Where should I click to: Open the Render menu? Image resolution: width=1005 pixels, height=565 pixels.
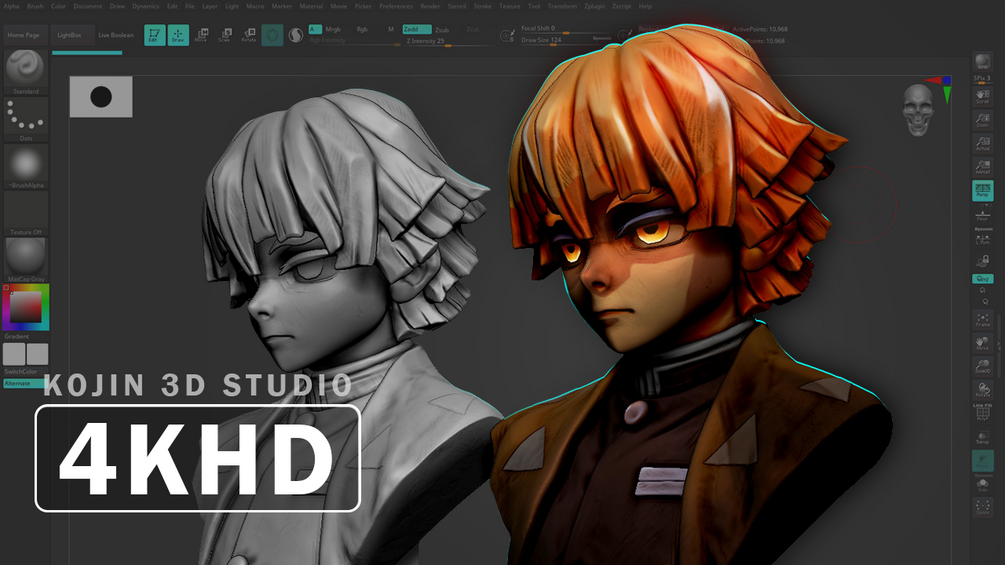tap(430, 6)
